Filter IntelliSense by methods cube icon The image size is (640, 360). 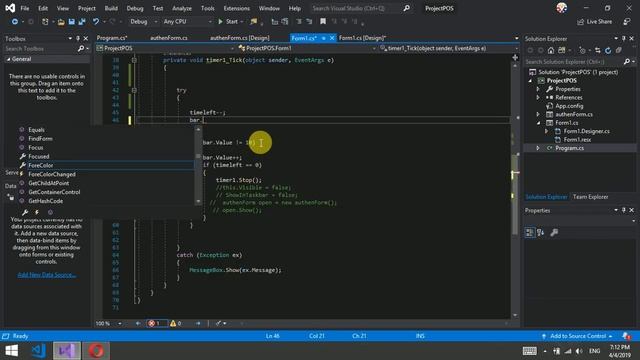click(x=50, y=212)
